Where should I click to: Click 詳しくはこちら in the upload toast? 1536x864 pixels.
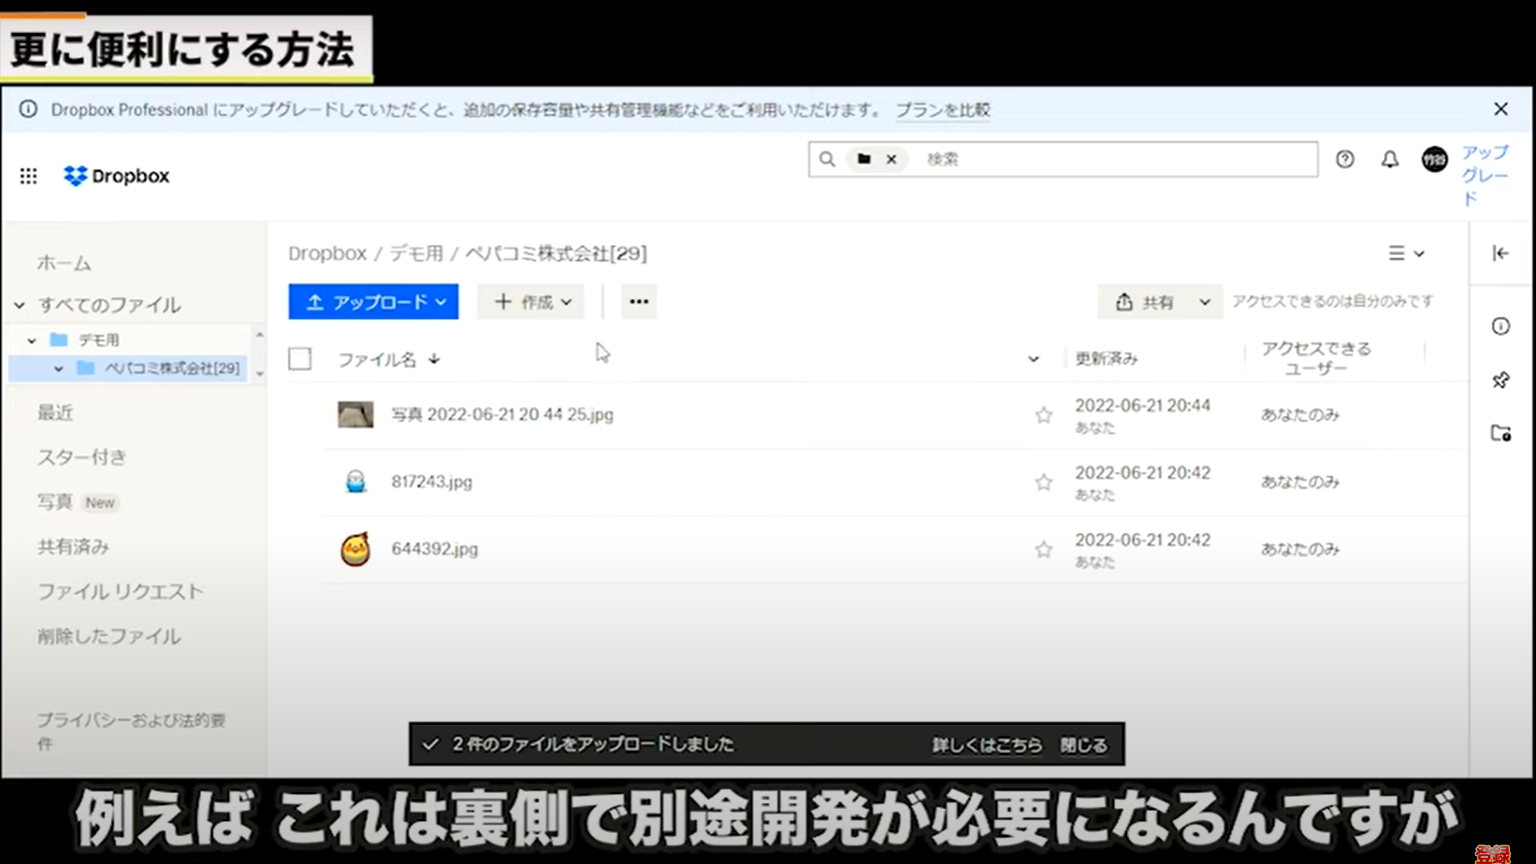(987, 745)
